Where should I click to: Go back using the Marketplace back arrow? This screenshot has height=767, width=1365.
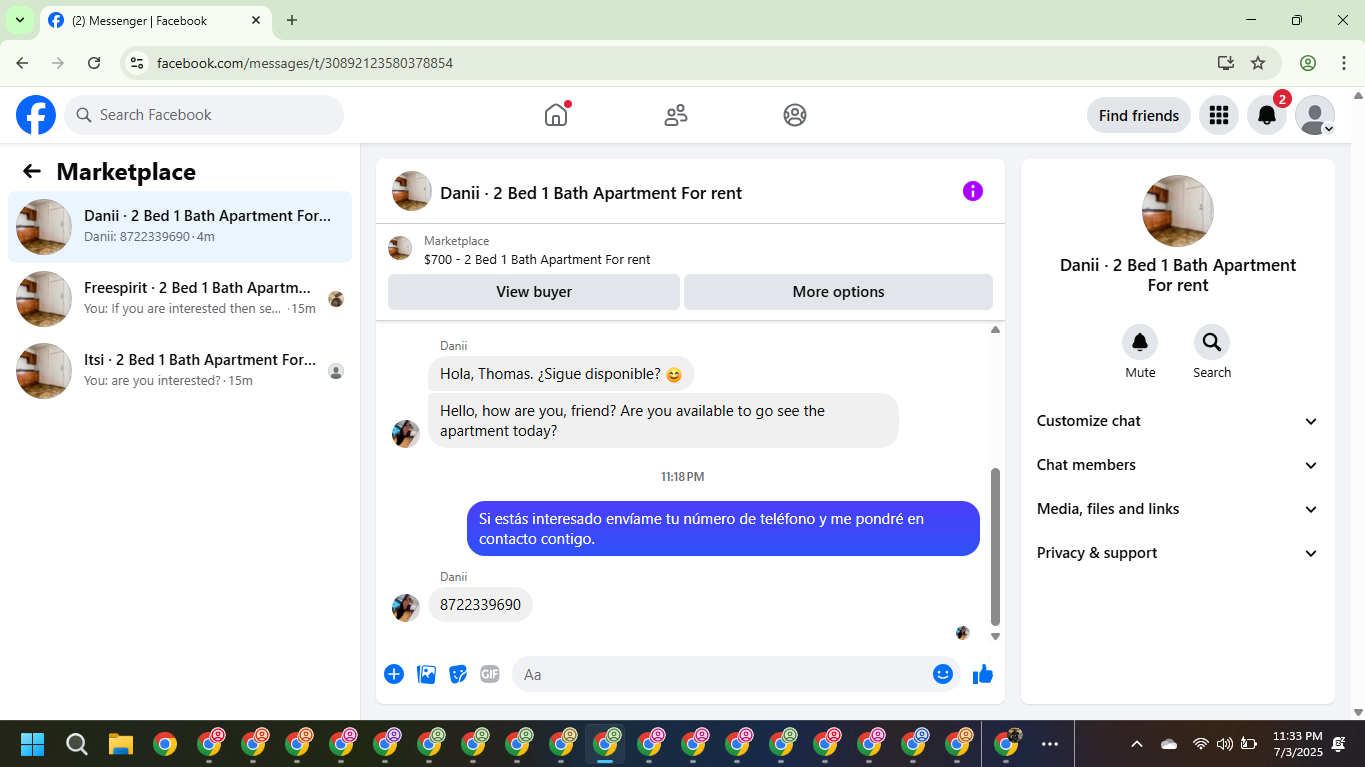(32, 171)
